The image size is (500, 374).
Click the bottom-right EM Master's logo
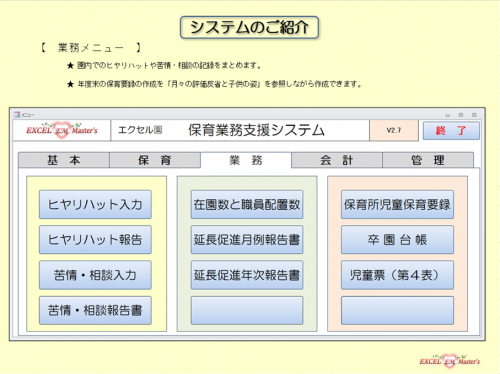click(x=450, y=361)
